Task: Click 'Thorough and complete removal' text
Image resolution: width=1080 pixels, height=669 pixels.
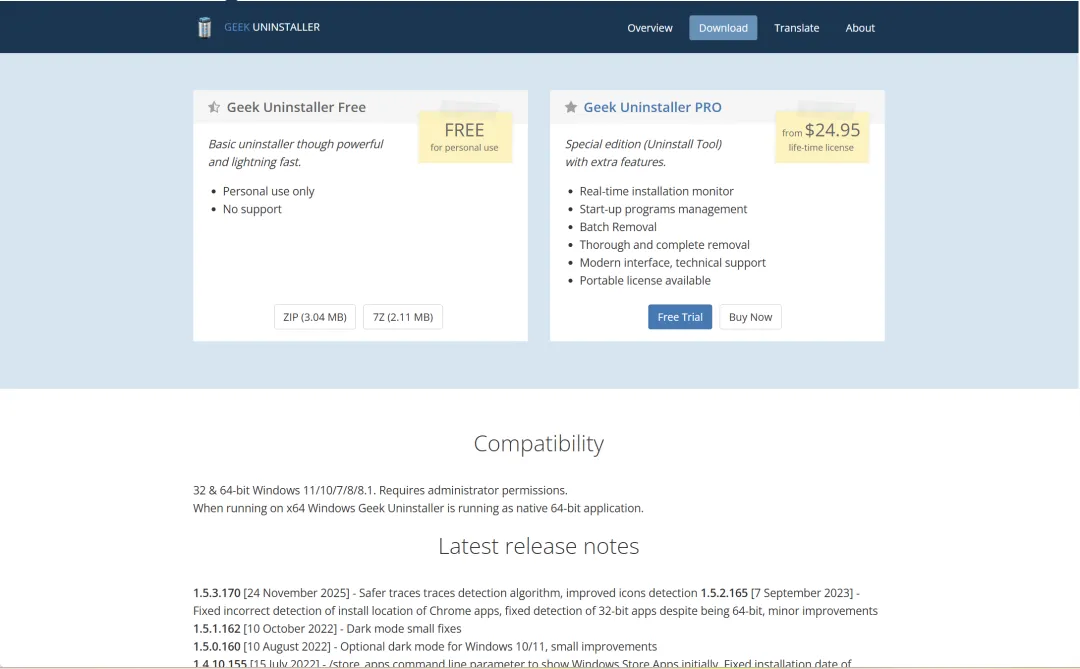Action: (x=665, y=245)
